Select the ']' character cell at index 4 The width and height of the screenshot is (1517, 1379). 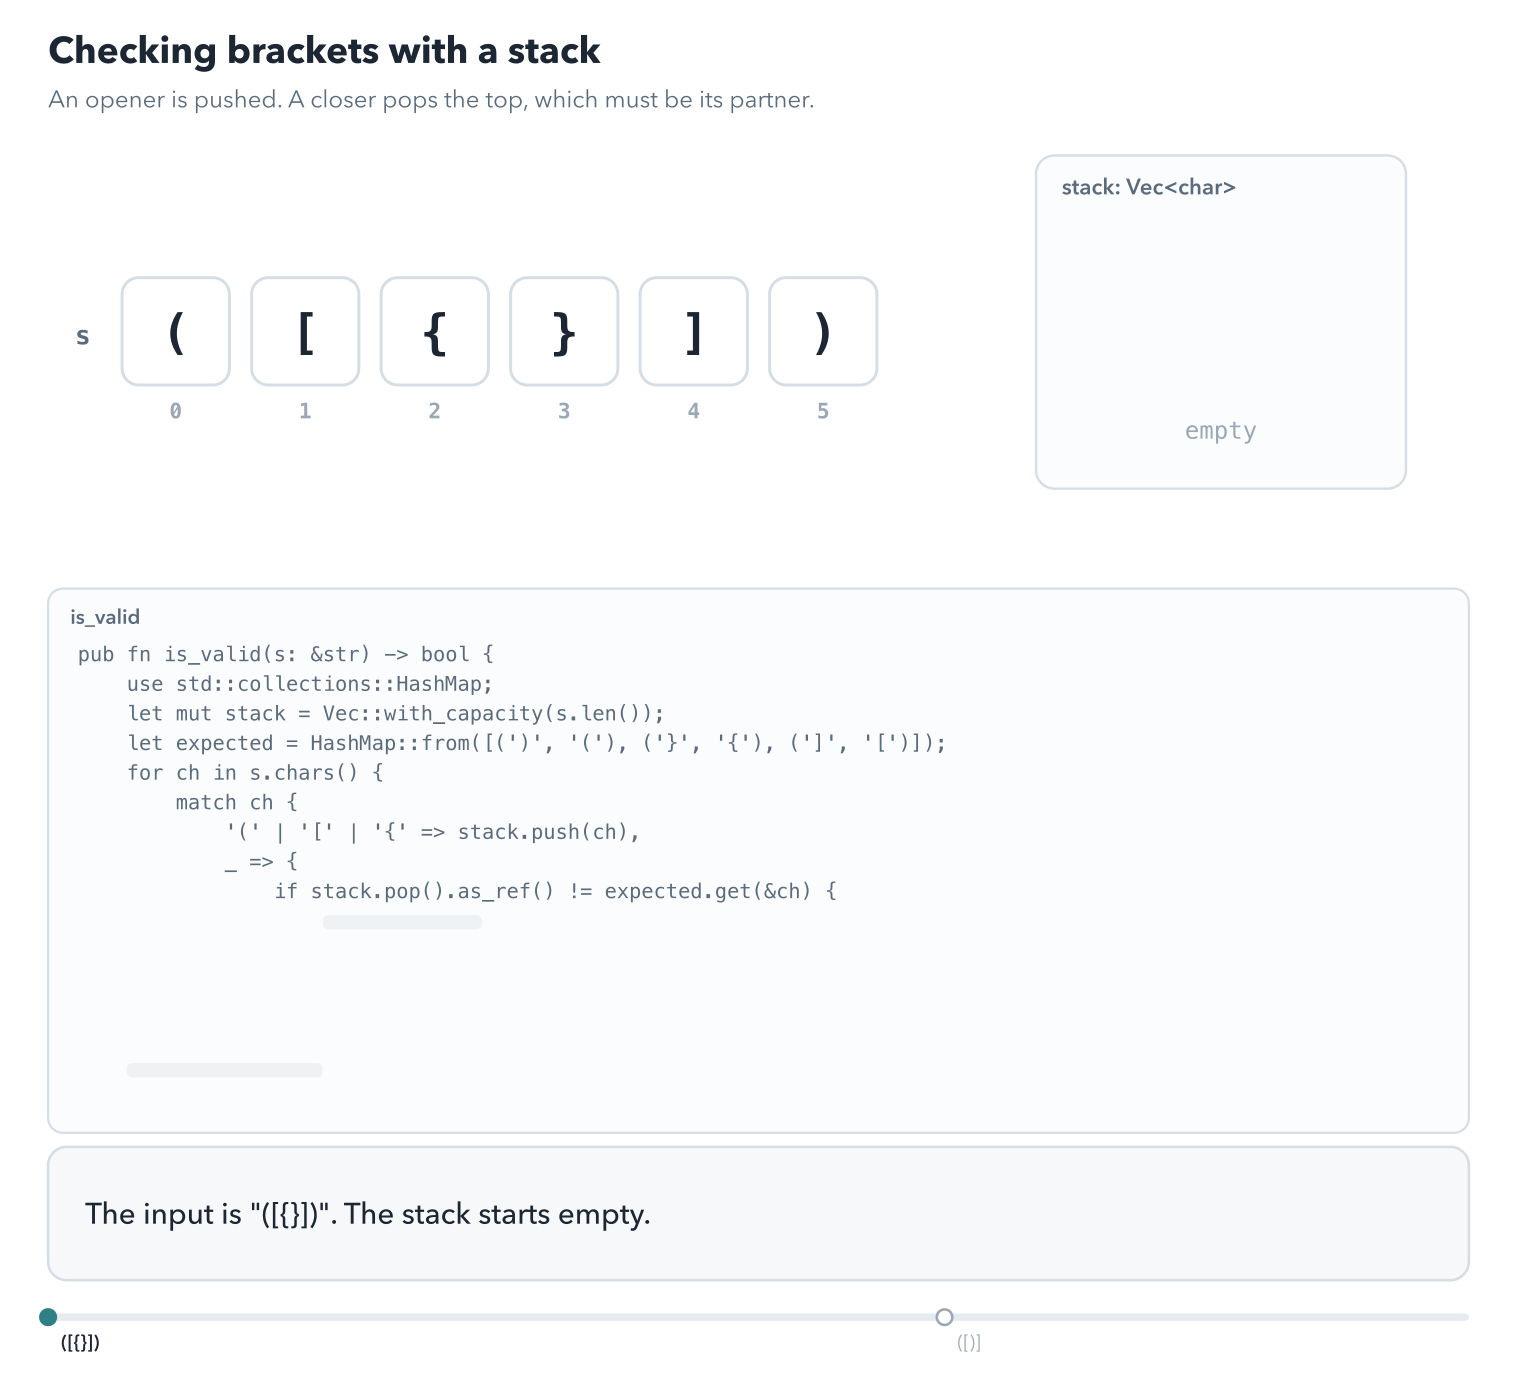[694, 331]
